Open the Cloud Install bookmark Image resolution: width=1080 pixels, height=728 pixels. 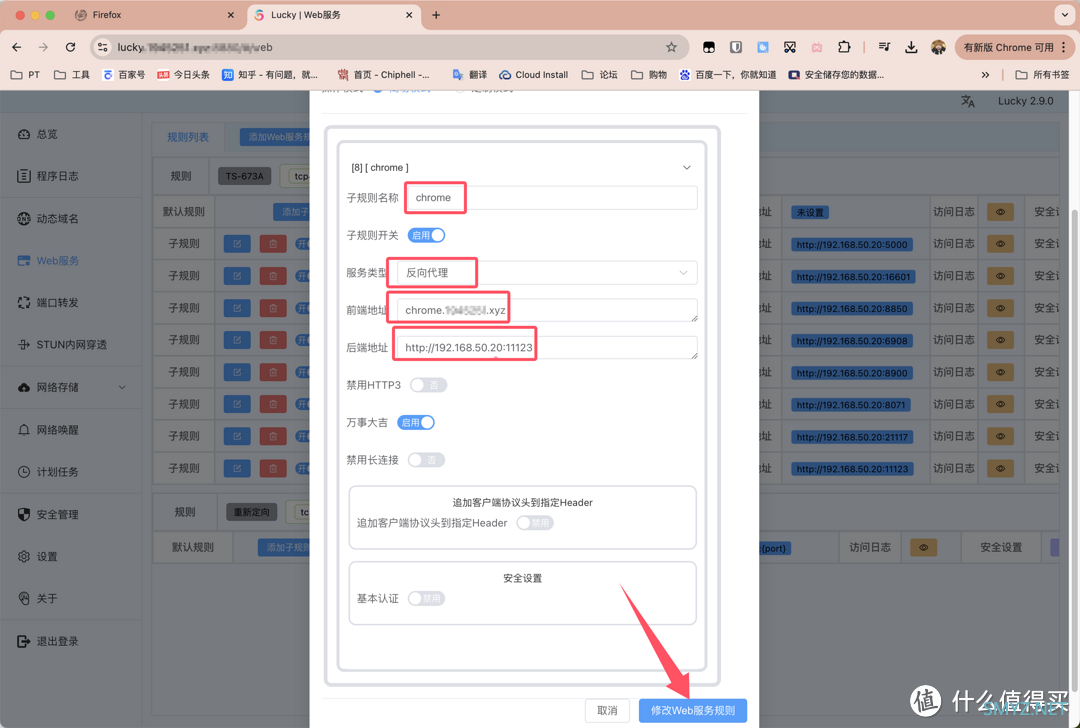(533, 74)
